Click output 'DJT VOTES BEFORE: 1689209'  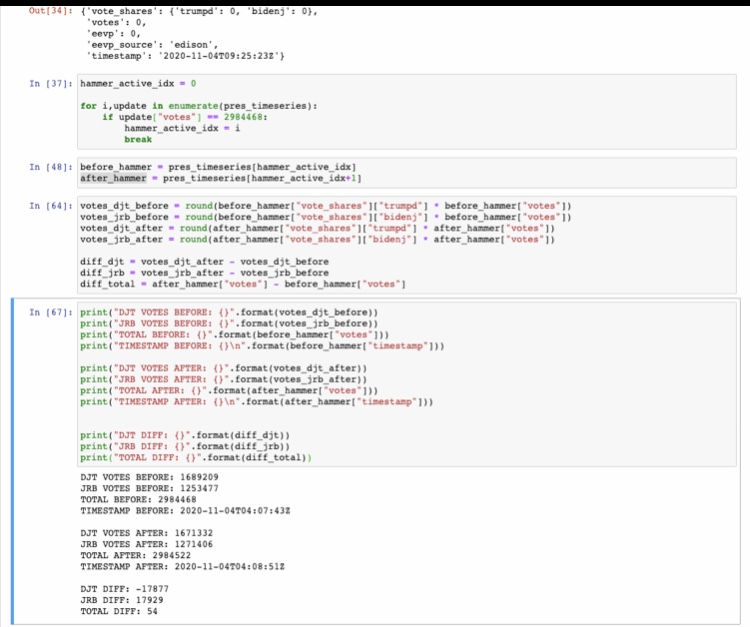point(149,477)
